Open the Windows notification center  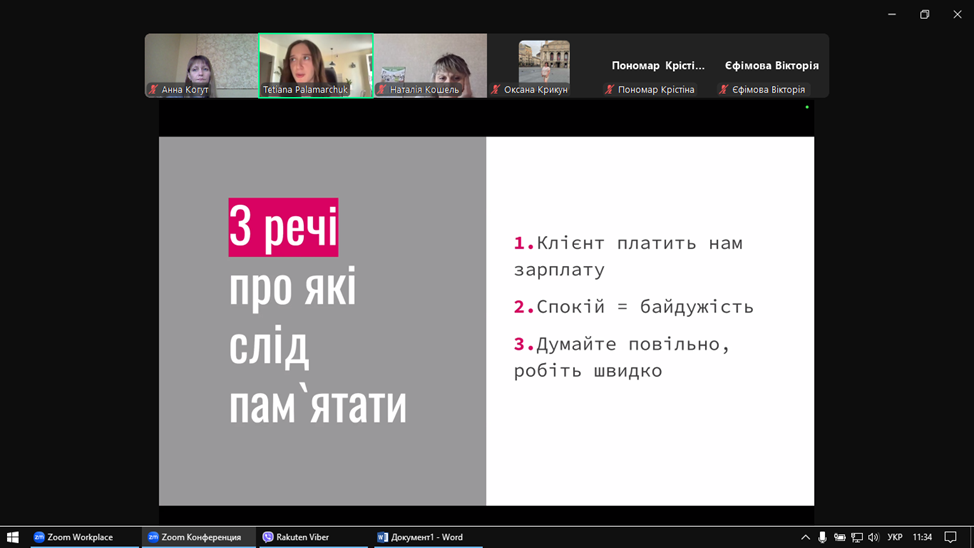coord(950,537)
